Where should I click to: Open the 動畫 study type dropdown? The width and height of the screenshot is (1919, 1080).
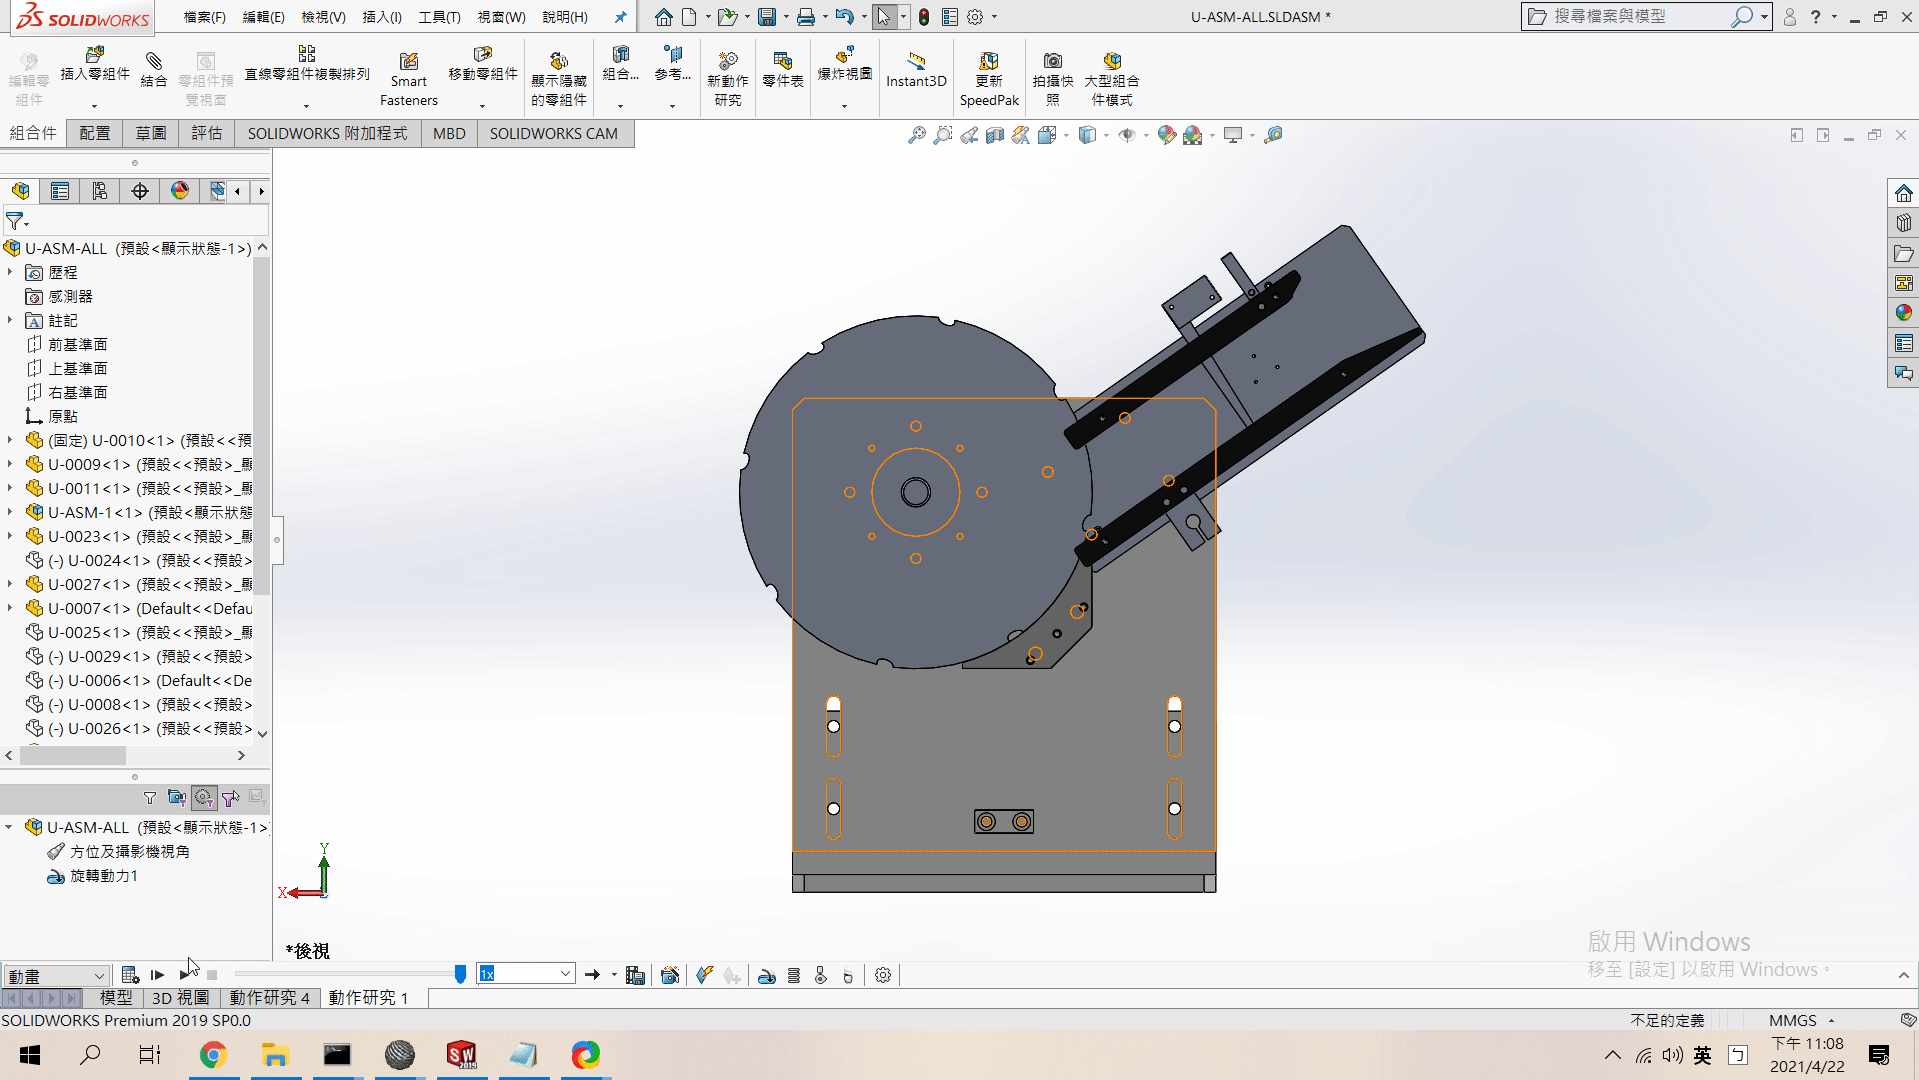(55, 975)
